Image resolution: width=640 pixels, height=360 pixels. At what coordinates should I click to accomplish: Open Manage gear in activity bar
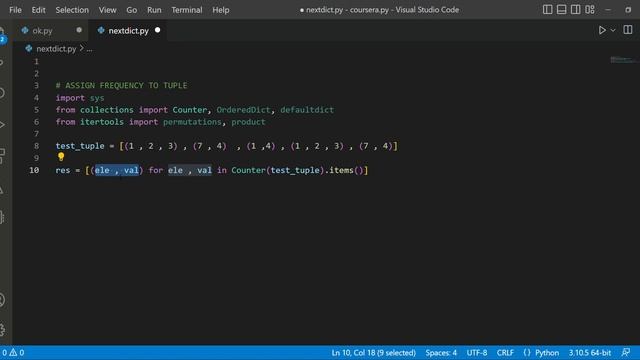coord(2,329)
